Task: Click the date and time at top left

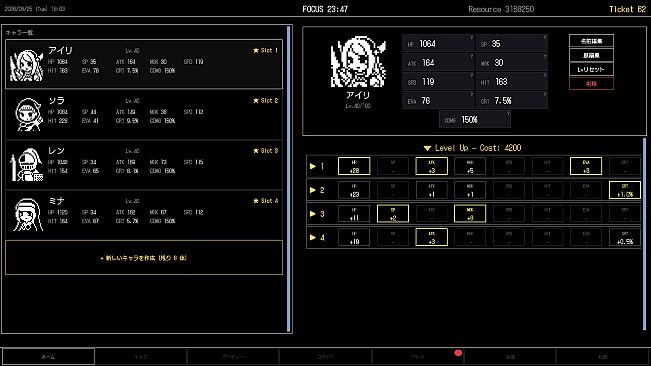Action: [x=34, y=9]
